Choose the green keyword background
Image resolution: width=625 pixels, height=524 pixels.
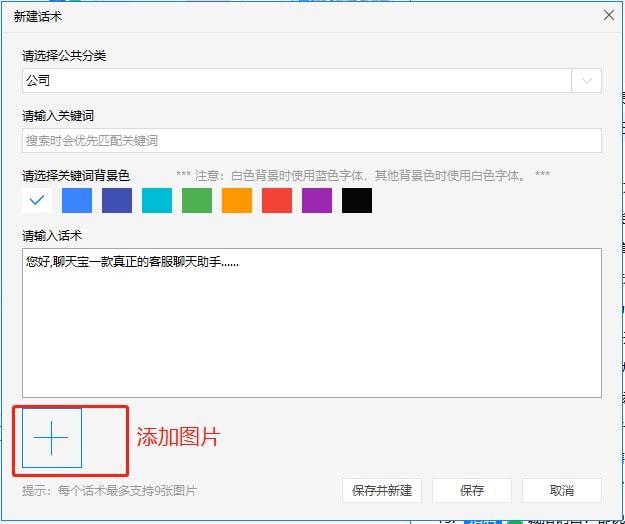(x=197, y=200)
